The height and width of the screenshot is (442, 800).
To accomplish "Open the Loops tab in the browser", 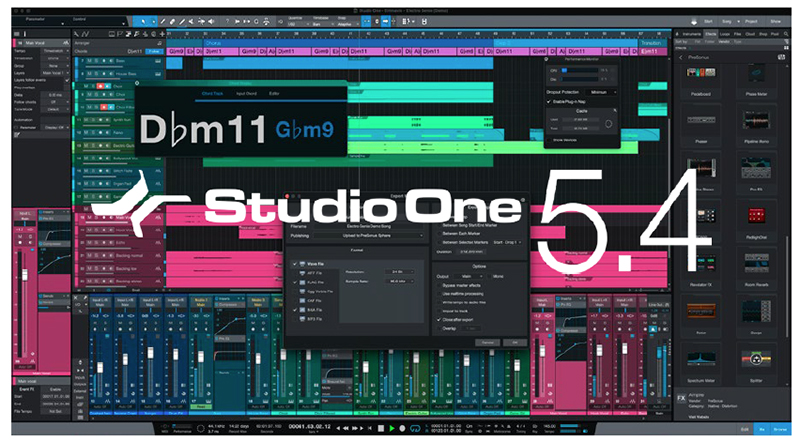I will coord(725,34).
